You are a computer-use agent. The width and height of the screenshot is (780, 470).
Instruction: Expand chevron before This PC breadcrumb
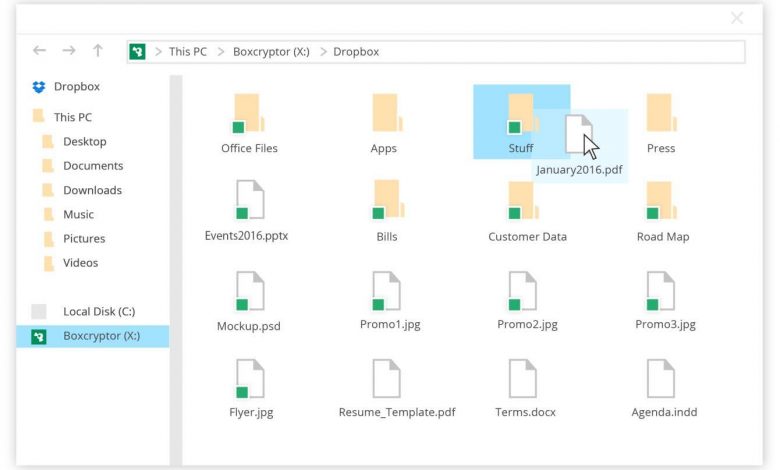[x=158, y=52]
